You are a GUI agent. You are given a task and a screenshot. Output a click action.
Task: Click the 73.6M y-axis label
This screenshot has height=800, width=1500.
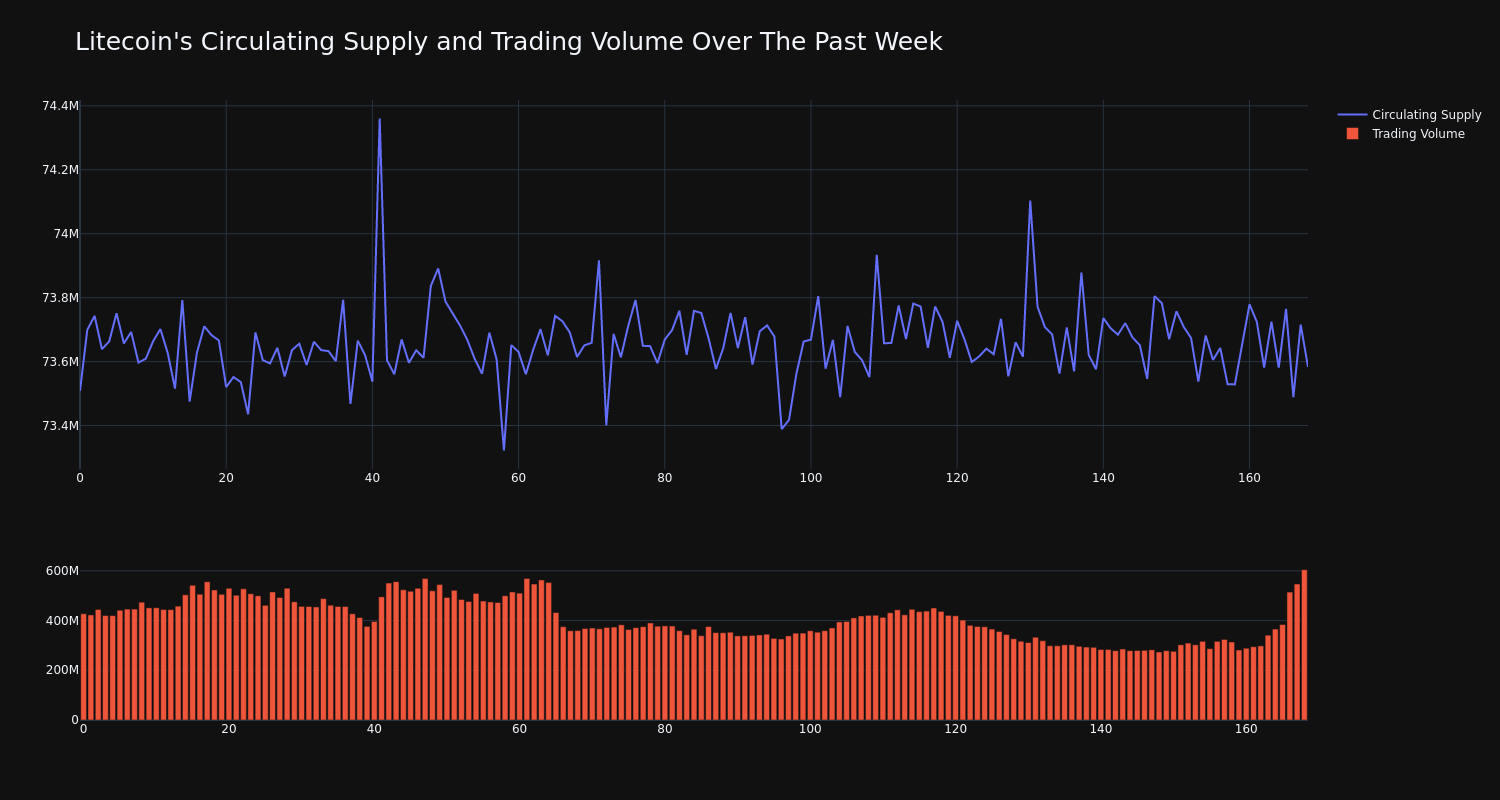pos(60,362)
